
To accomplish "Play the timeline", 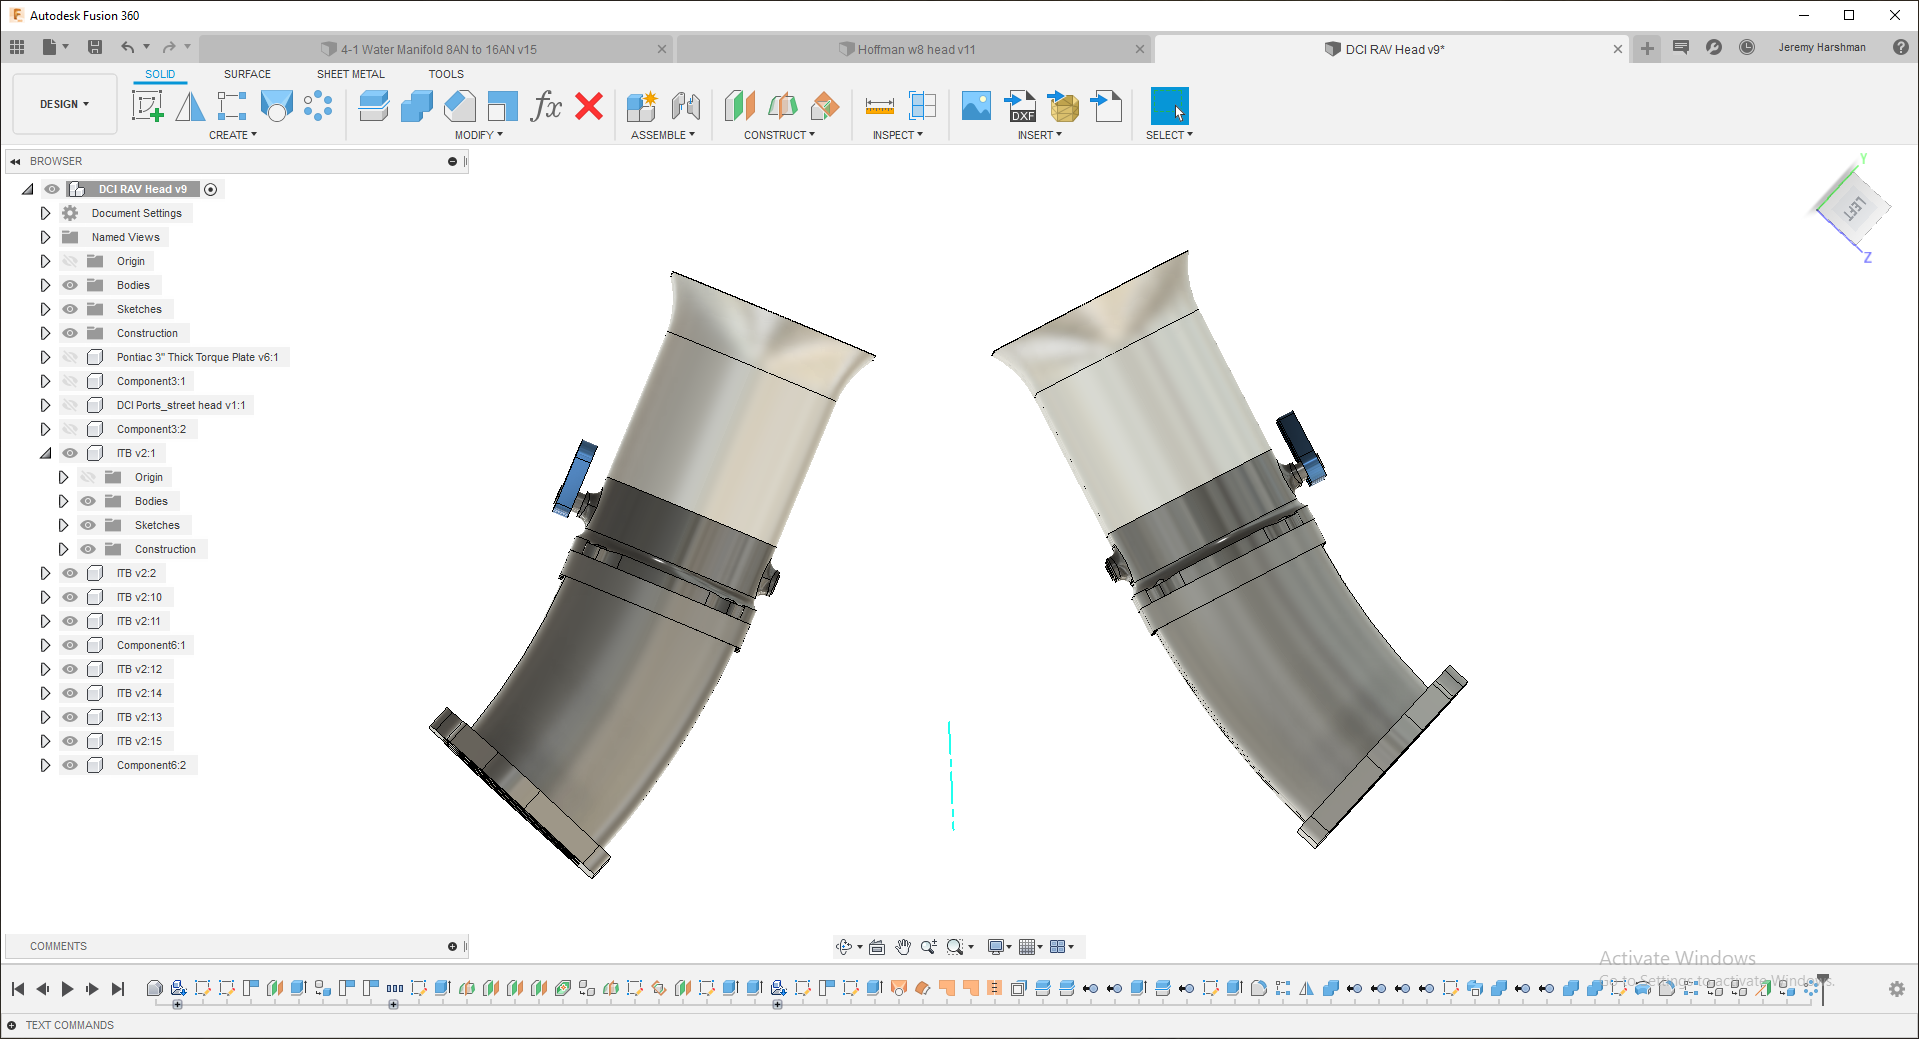I will [67, 989].
